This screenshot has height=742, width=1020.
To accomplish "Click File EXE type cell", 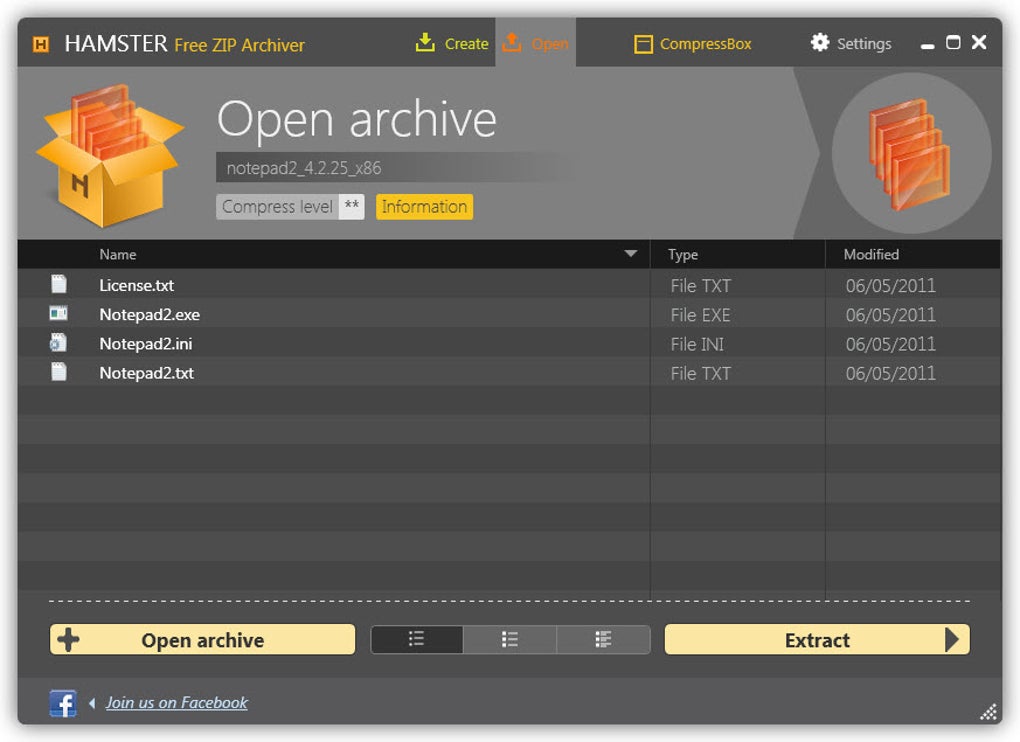I will [700, 315].
